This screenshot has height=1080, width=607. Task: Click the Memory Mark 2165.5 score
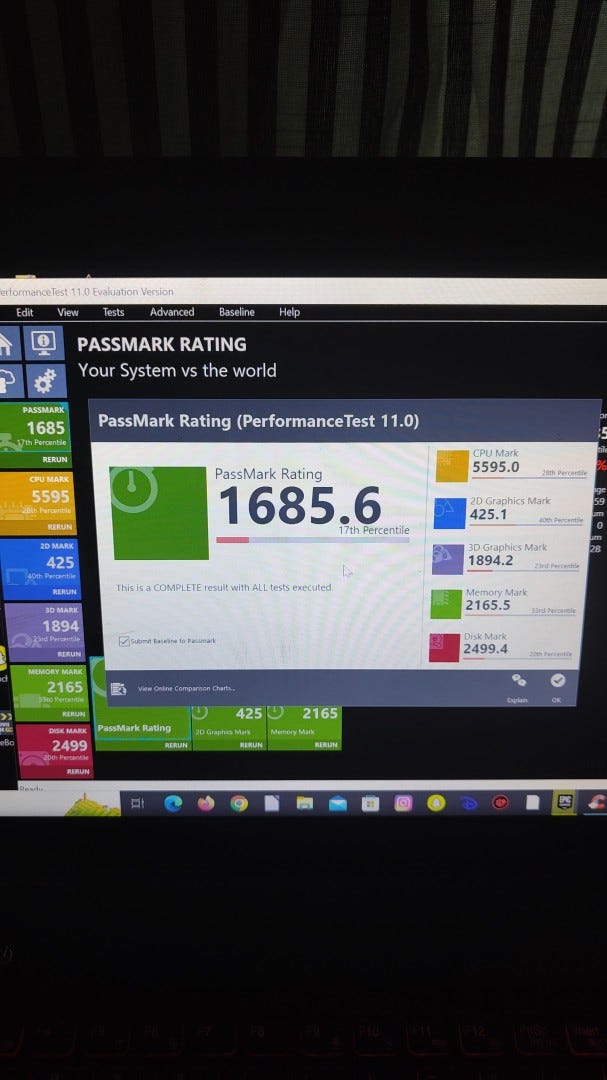(x=488, y=605)
